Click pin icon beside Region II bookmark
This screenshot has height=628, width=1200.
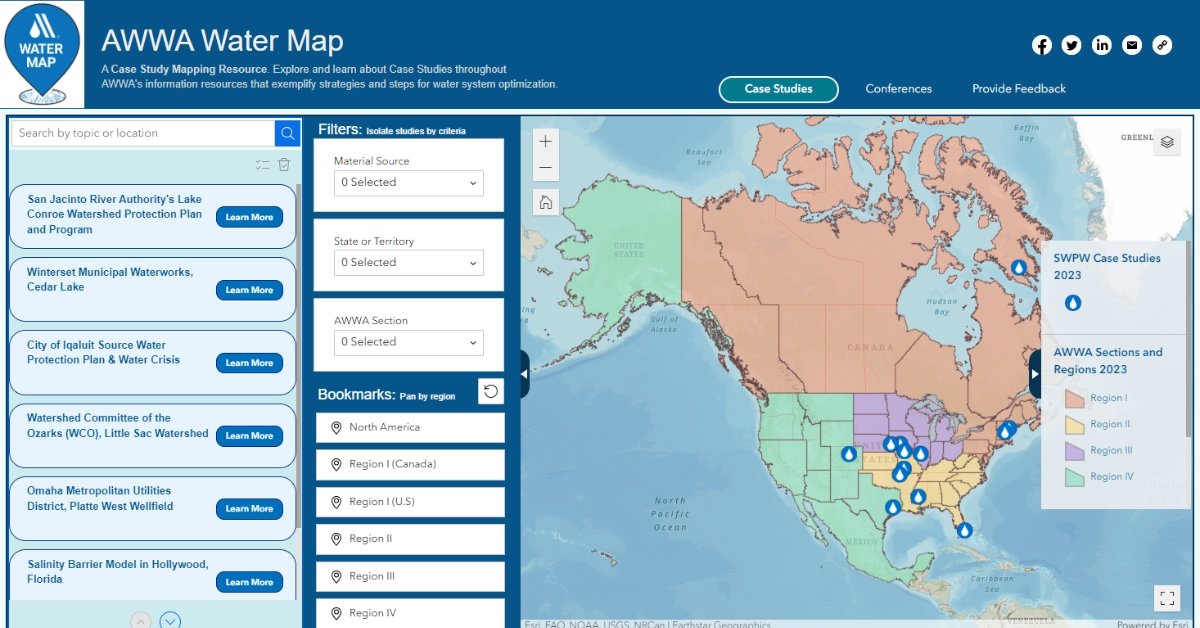click(x=336, y=539)
